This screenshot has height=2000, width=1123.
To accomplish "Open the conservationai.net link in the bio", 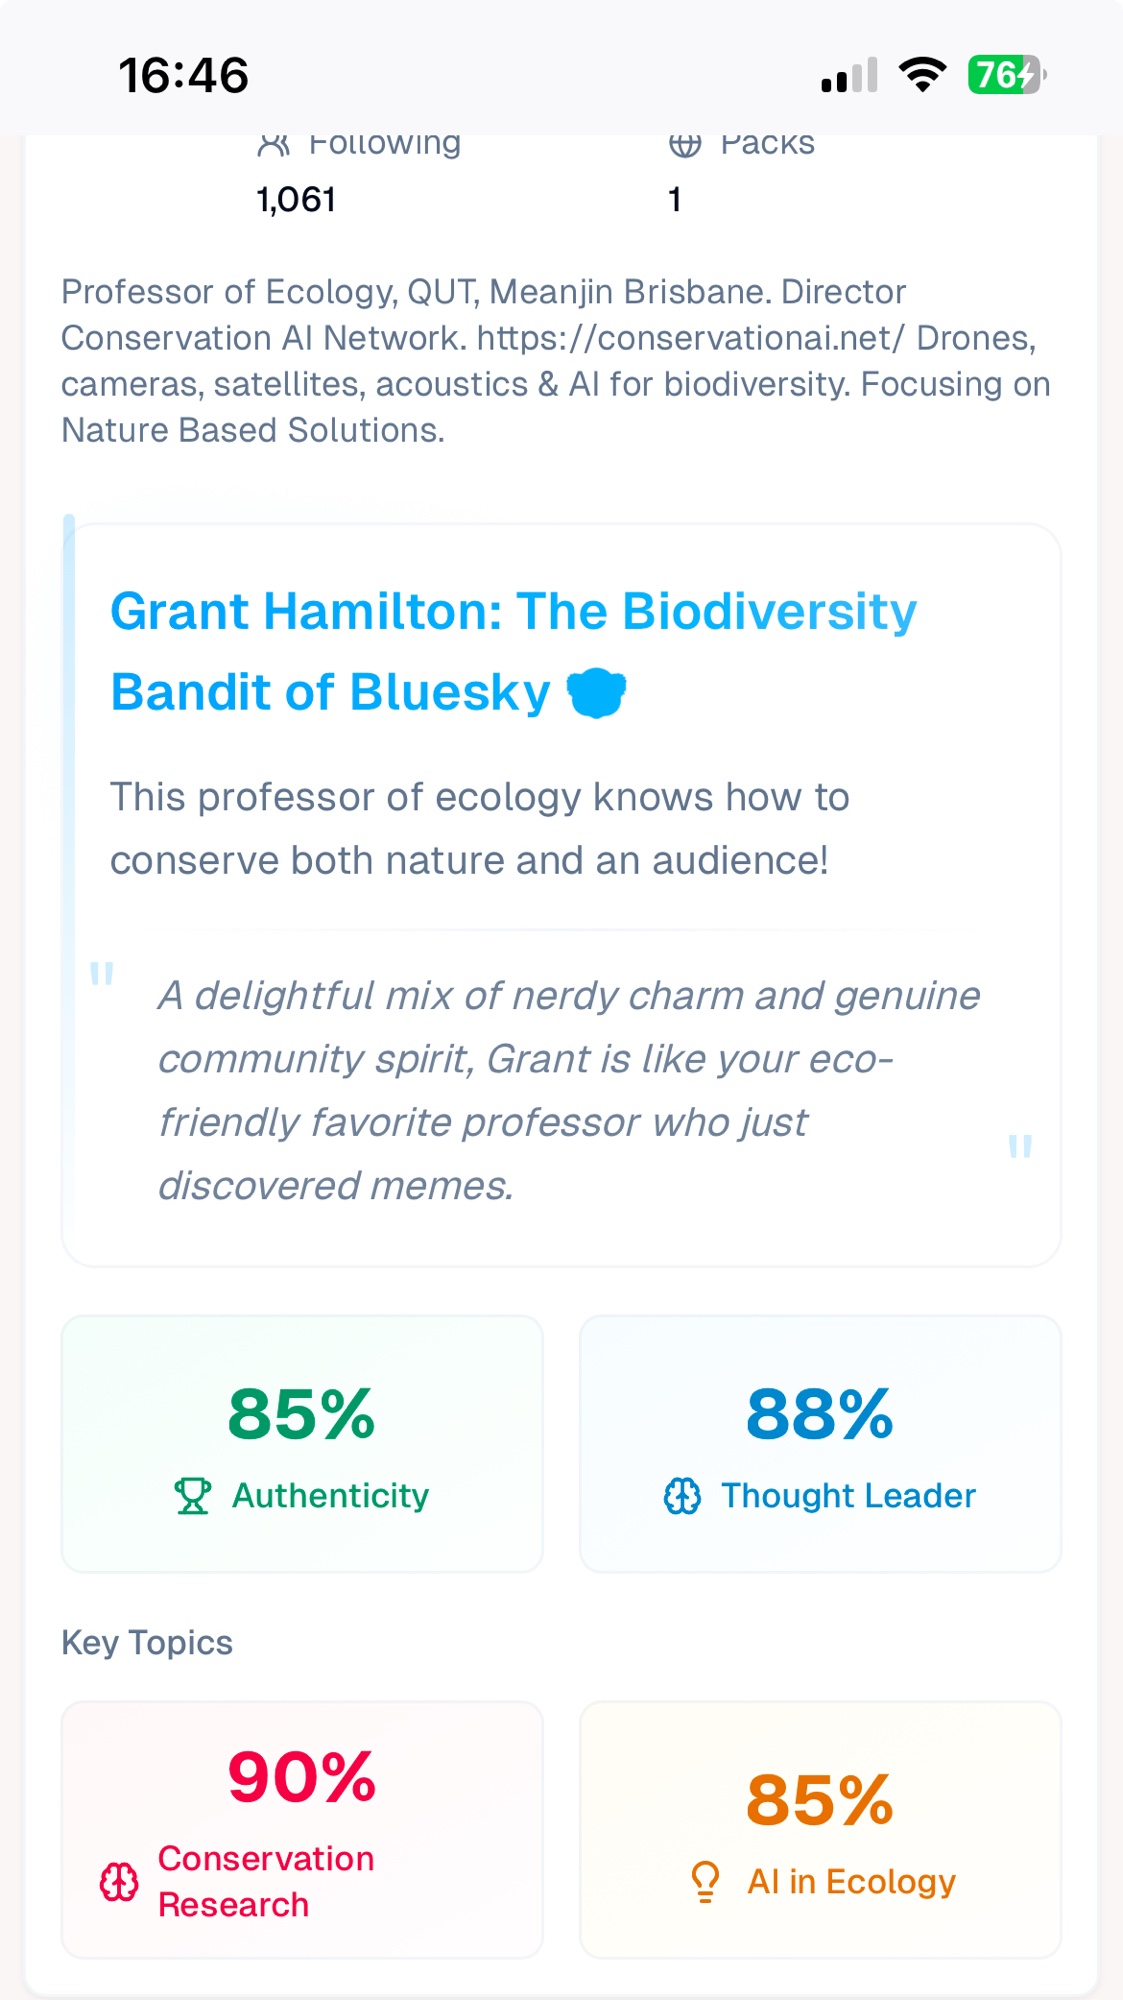I will click(690, 338).
